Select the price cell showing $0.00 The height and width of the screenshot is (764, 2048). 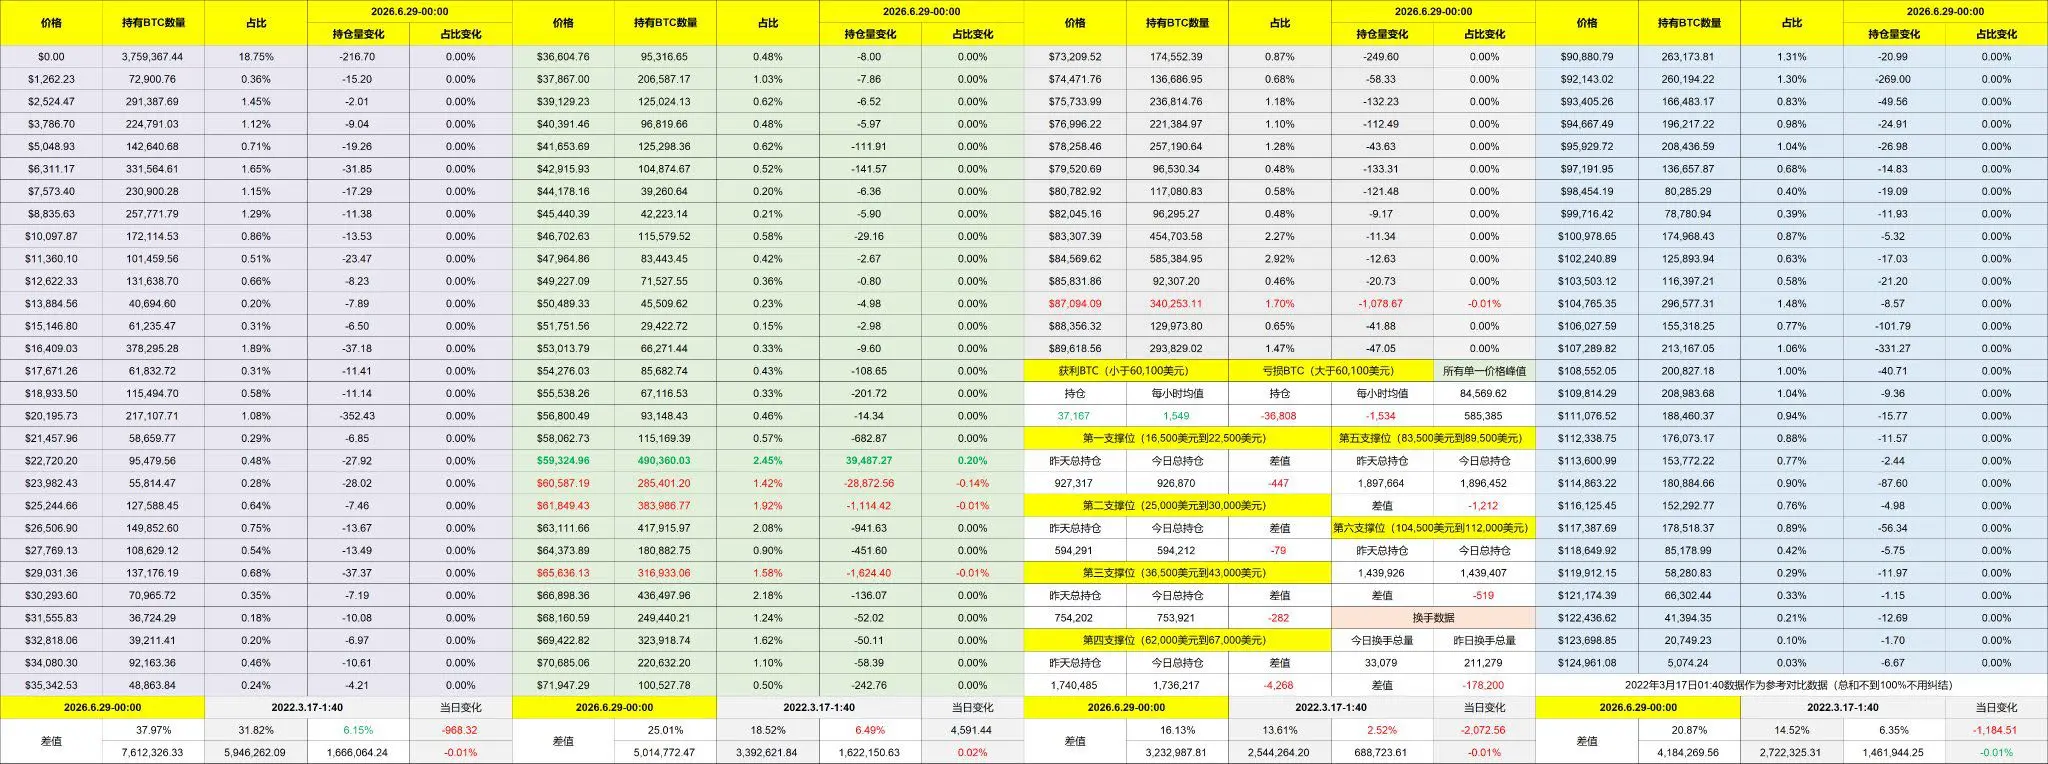click(x=51, y=57)
